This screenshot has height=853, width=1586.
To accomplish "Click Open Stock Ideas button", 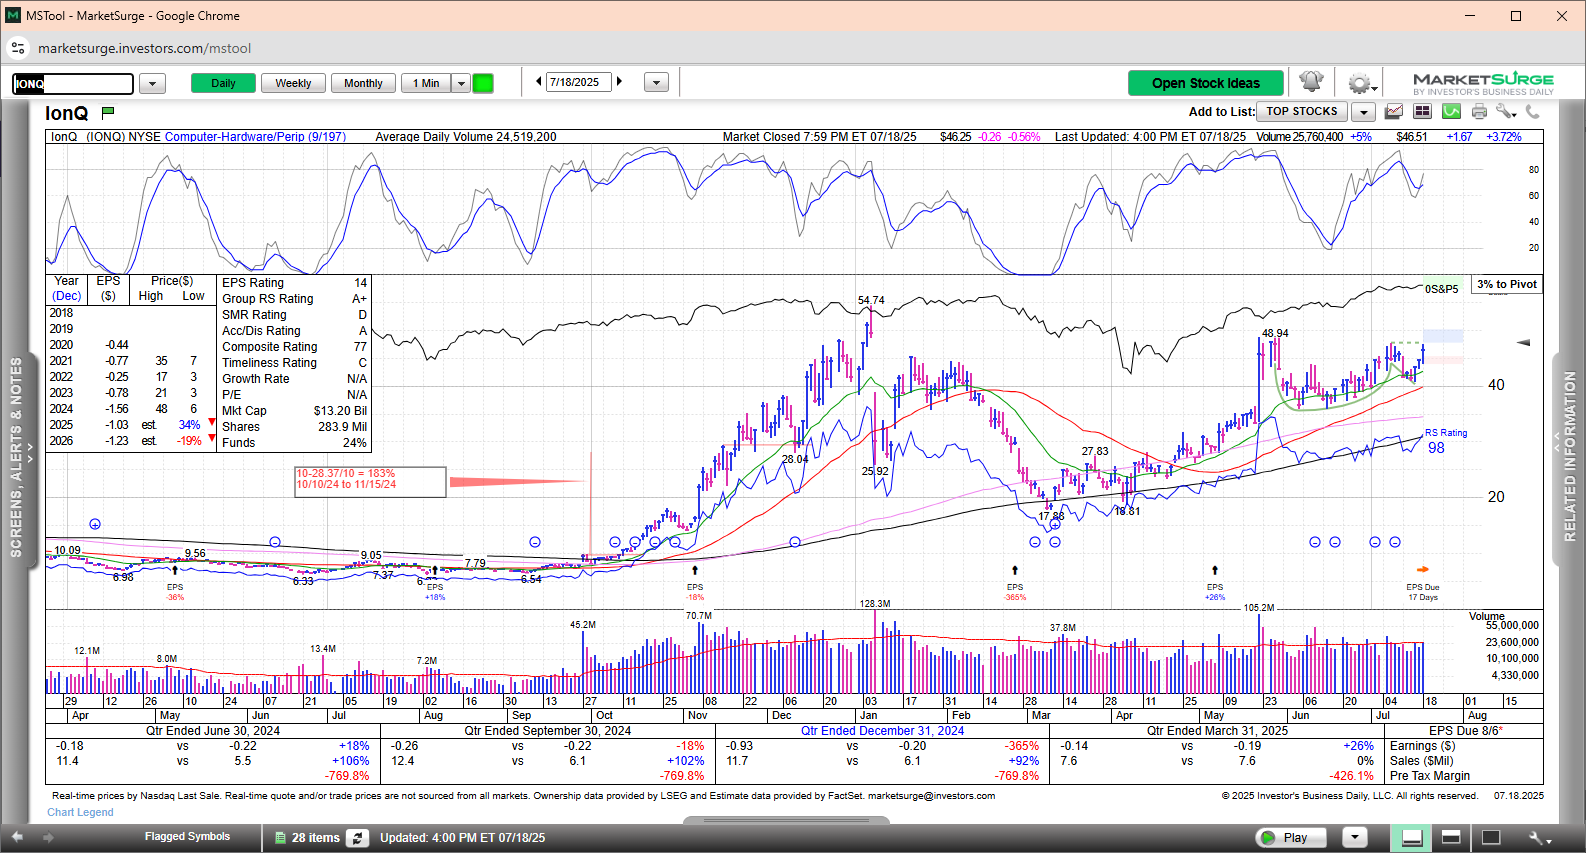I will 1206,83.
